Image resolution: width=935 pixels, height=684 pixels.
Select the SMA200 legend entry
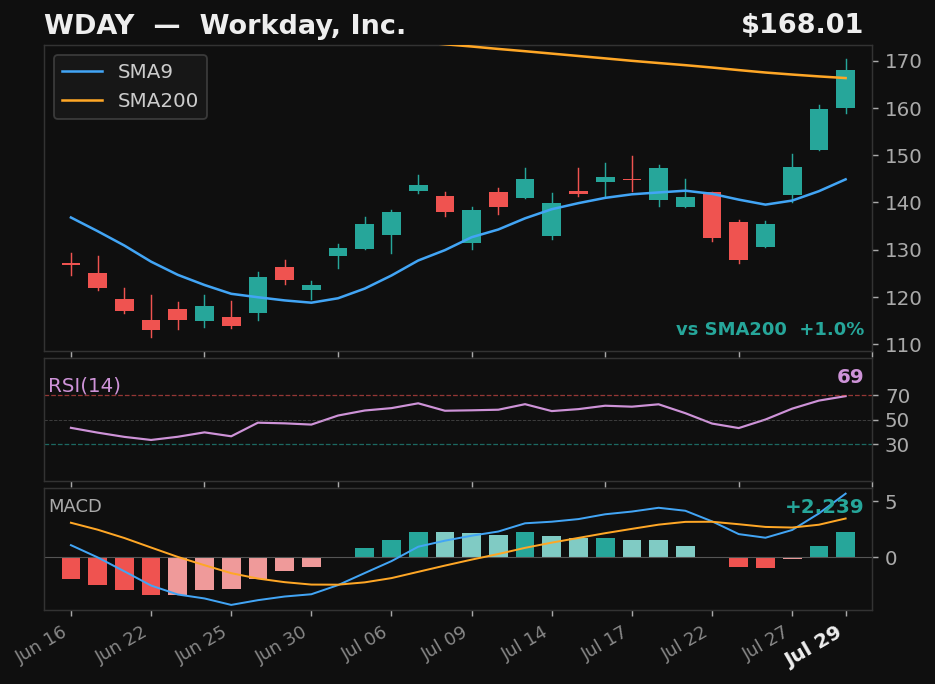click(131, 100)
